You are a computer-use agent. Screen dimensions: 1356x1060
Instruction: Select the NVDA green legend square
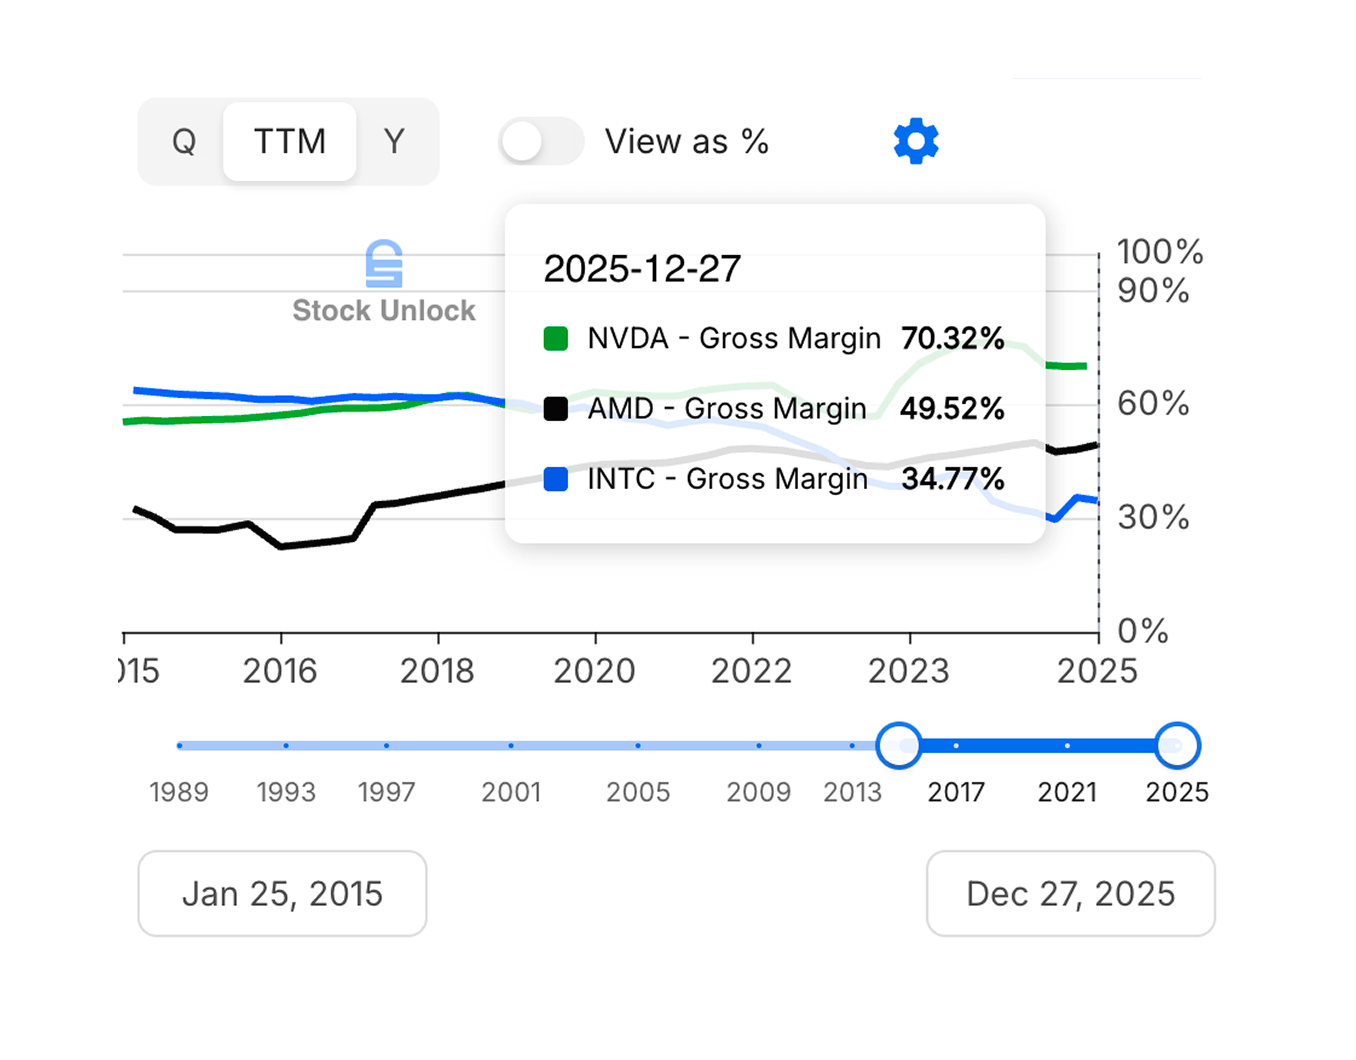(x=556, y=338)
